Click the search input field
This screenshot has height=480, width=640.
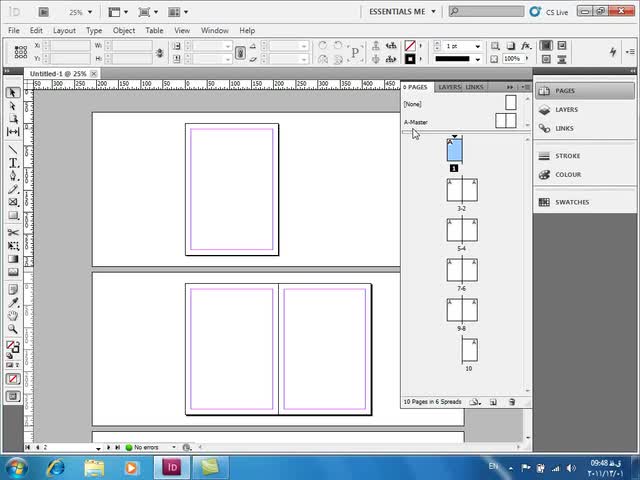(x=486, y=11)
